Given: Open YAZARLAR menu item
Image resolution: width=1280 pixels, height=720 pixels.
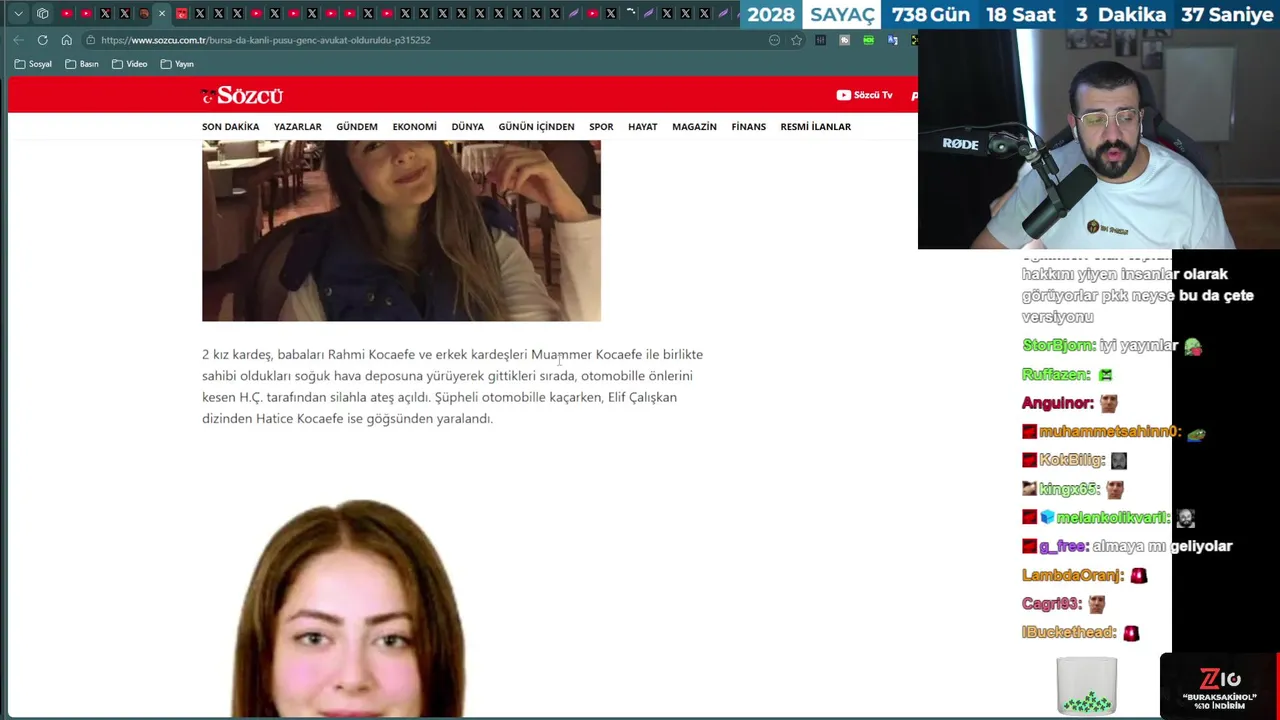Looking at the screenshot, I should point(298,127).
